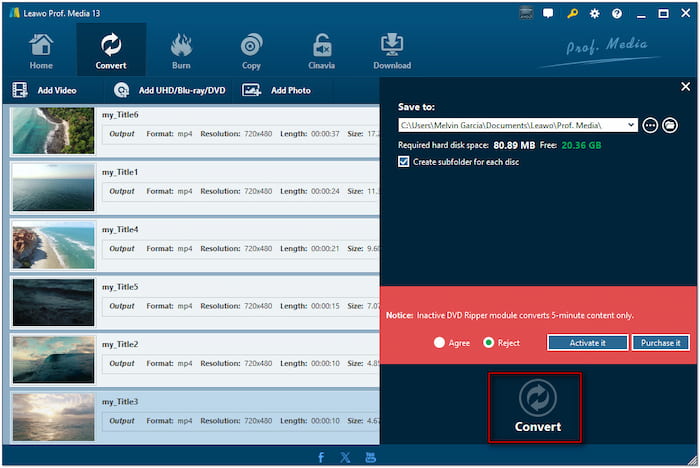This screenshot has height=468, width=700.
Task: Click the Add Photo label
Action: (x=291, y=90)
